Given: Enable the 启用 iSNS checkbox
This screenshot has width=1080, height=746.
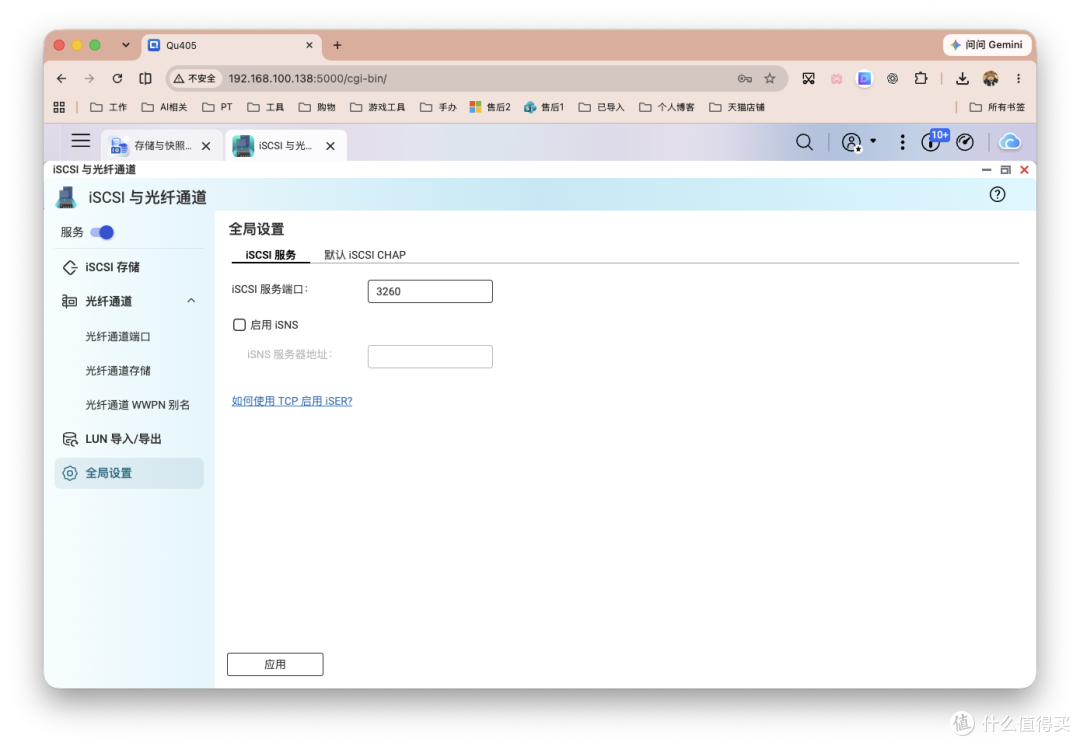Looking at the screenshot, I should (x=239, y=324).
